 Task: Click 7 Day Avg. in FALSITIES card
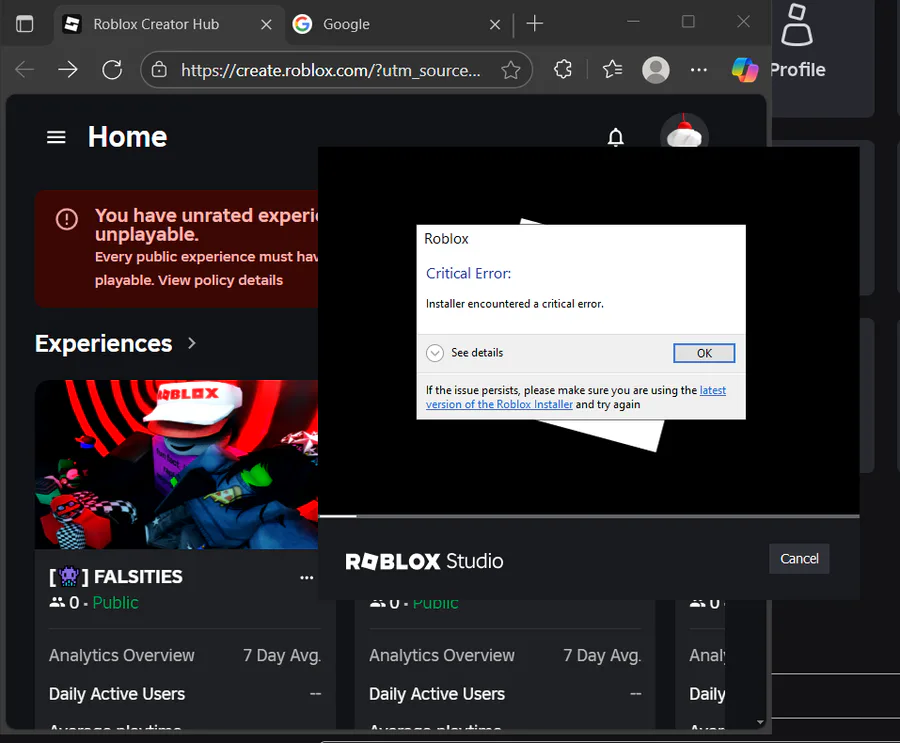(x=282, y=655)
